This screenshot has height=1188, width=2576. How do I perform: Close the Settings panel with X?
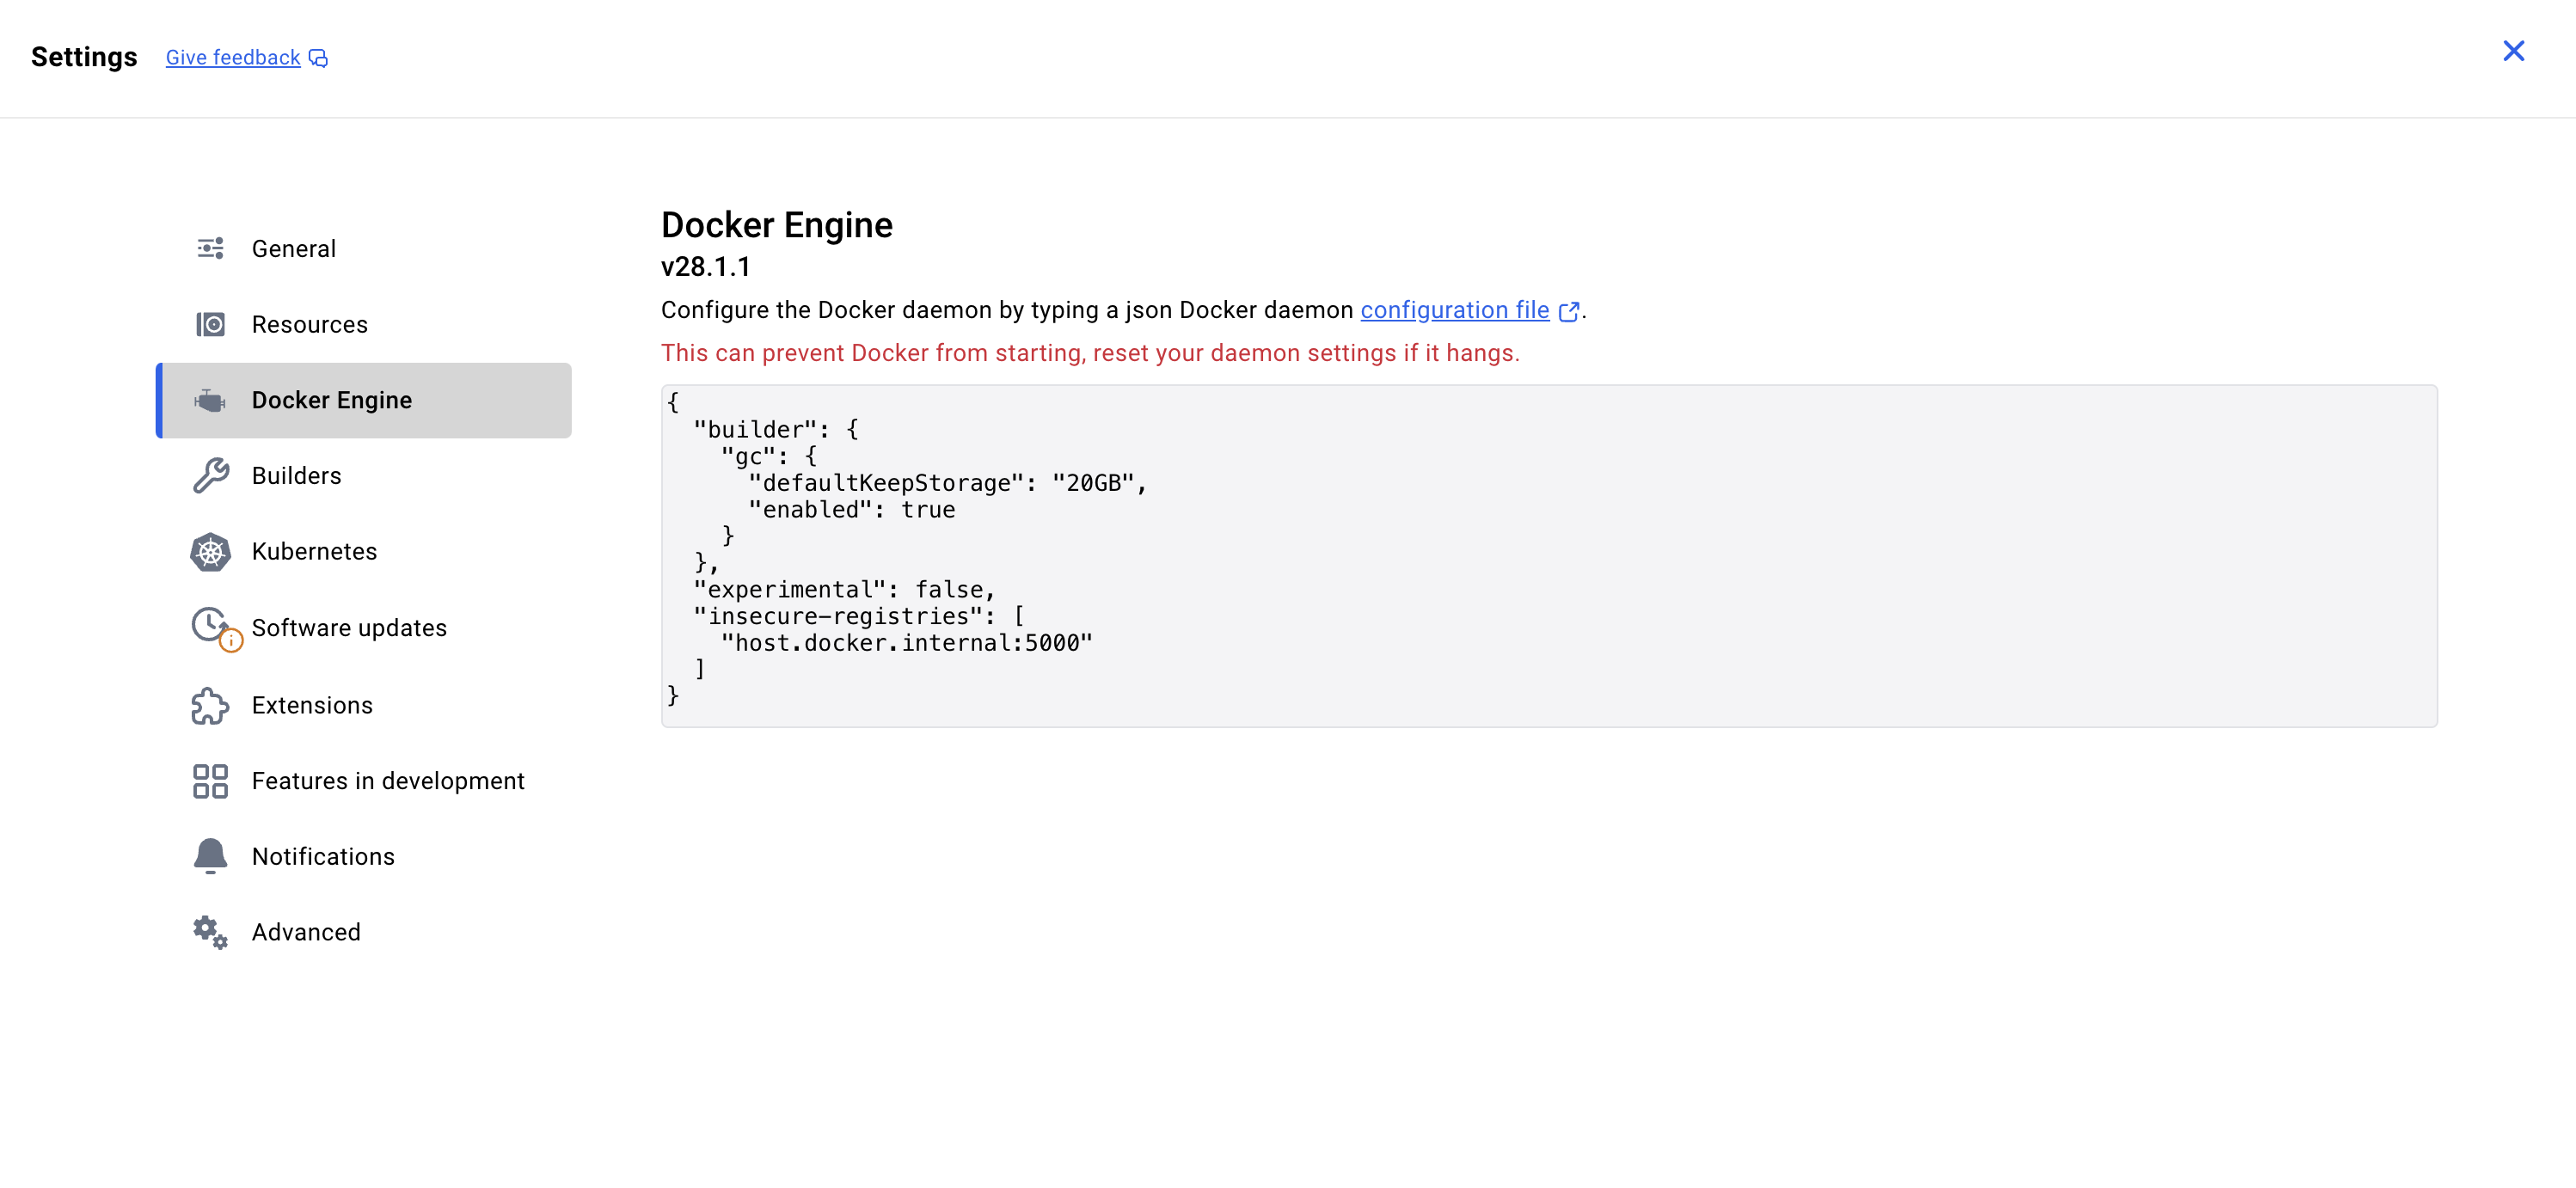(2513, 51)
